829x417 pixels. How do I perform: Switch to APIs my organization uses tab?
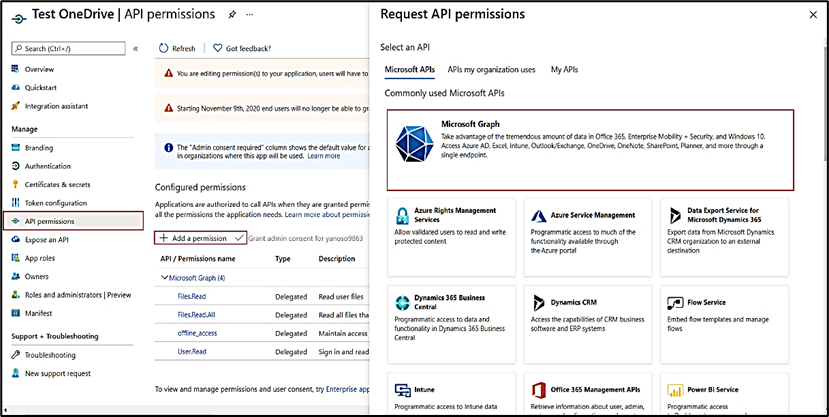pos(491,70)
